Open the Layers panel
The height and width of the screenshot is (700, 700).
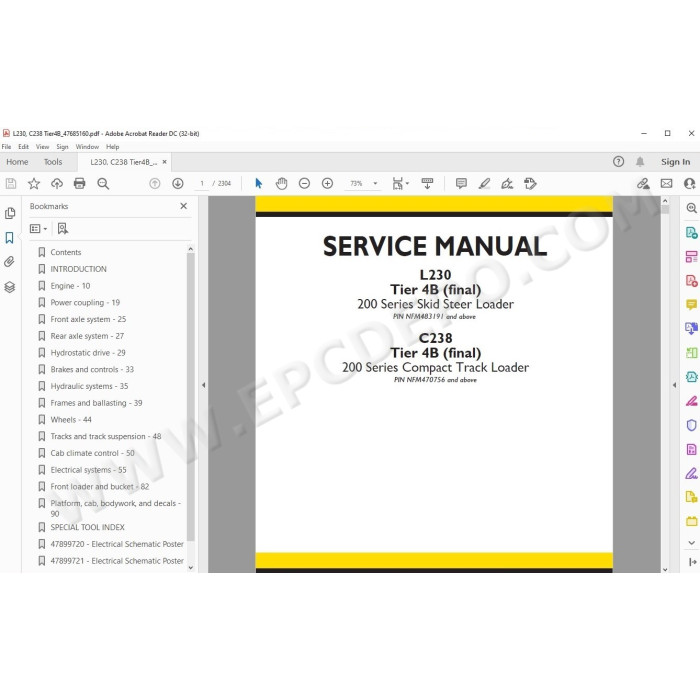point(9,287)
